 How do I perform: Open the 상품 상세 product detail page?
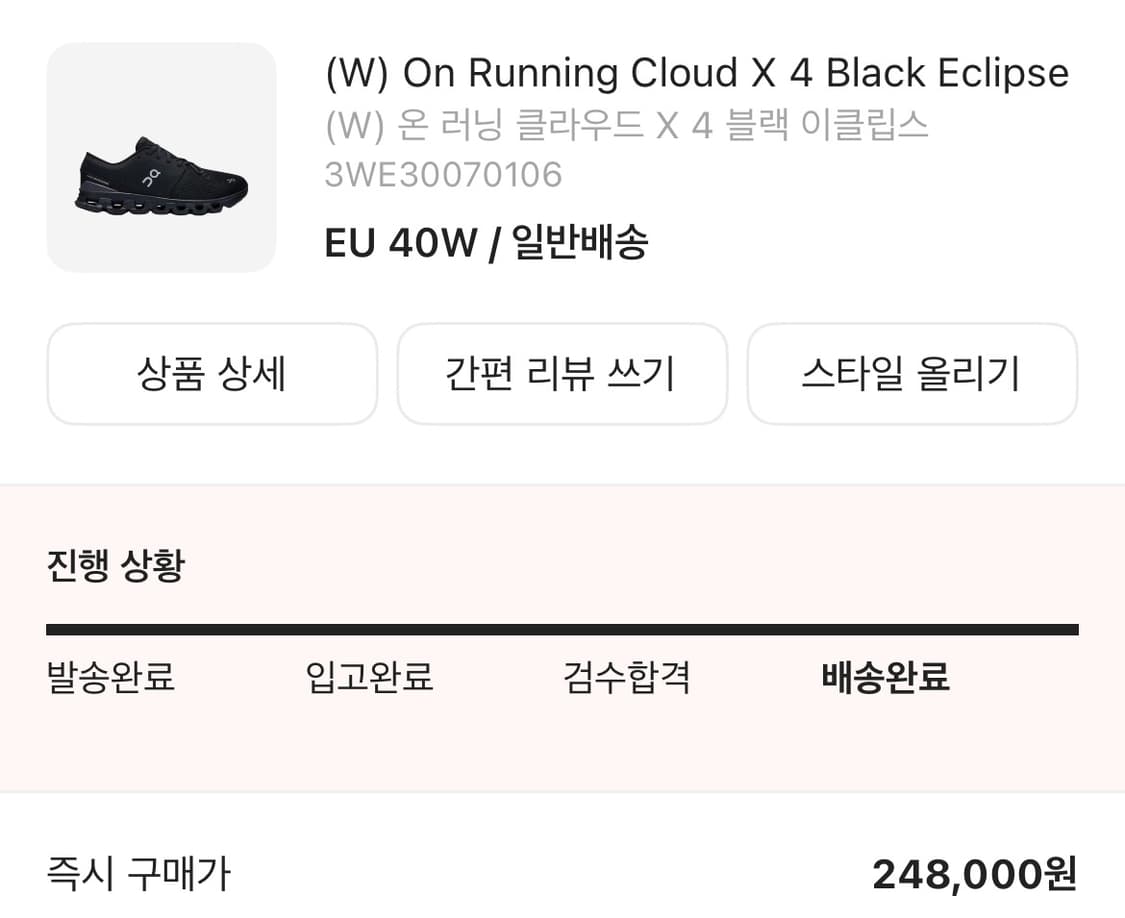pos(212,374)
